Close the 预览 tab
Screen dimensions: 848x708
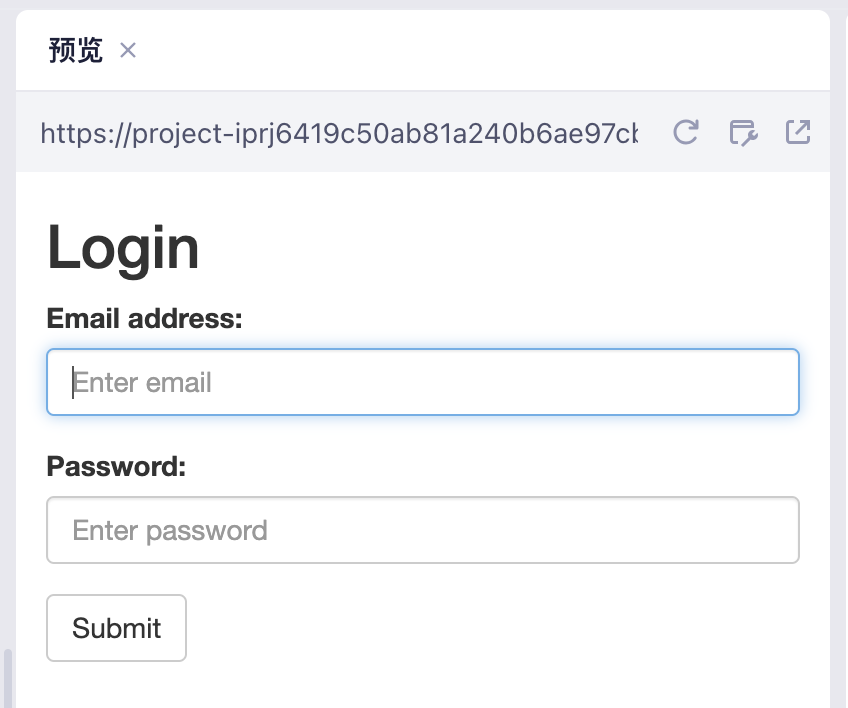point(128,50)
